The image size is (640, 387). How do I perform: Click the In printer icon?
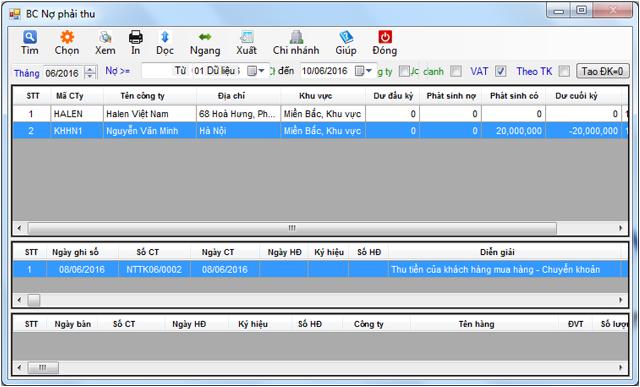(x=136, y=37)
